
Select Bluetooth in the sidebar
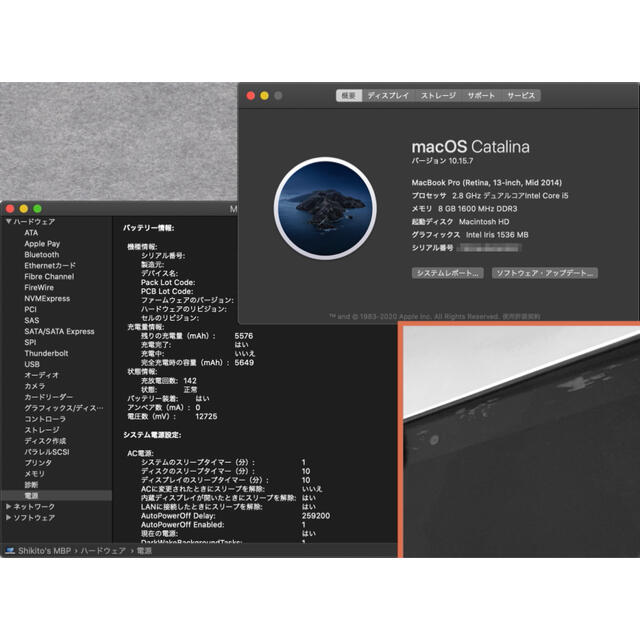[x=42, y=255]
